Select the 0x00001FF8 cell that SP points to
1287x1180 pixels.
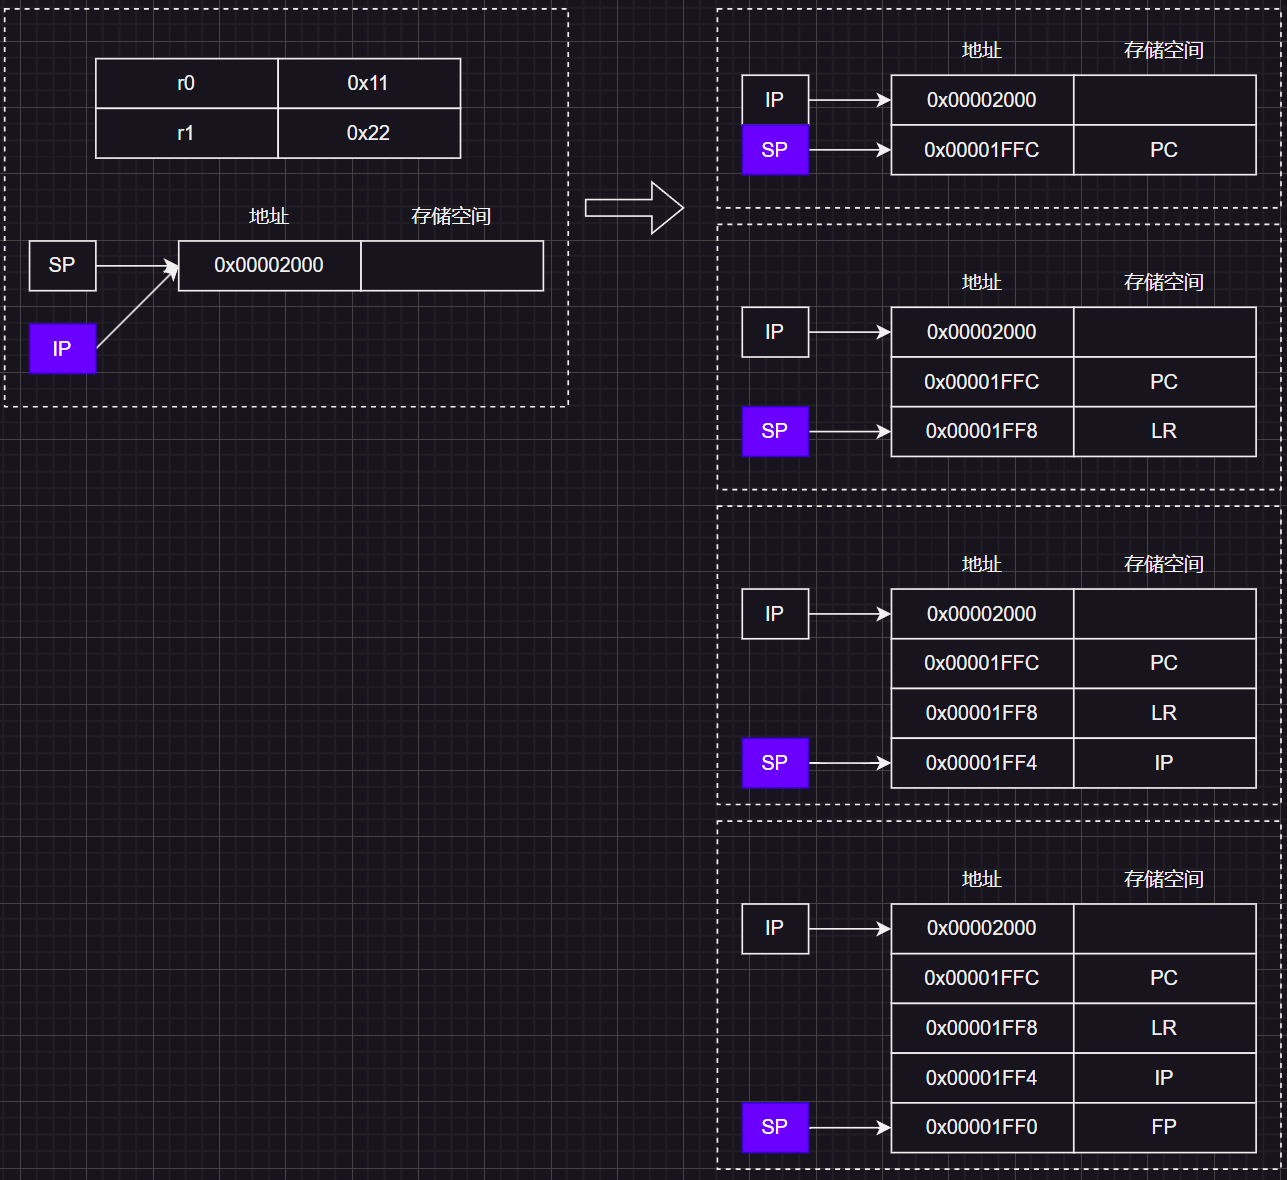click(x=982, y=431)
